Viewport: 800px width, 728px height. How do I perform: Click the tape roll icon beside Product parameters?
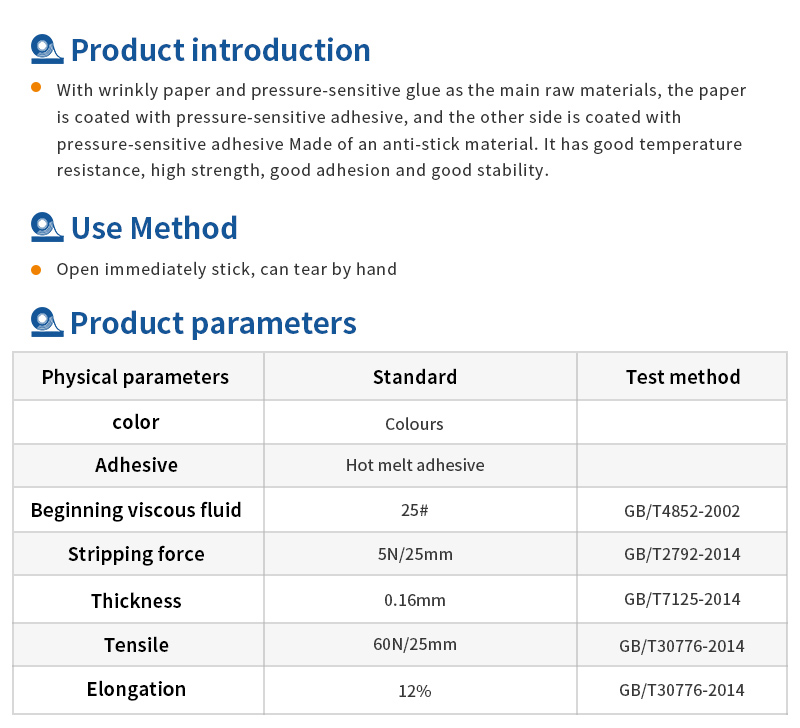(47, 322)
